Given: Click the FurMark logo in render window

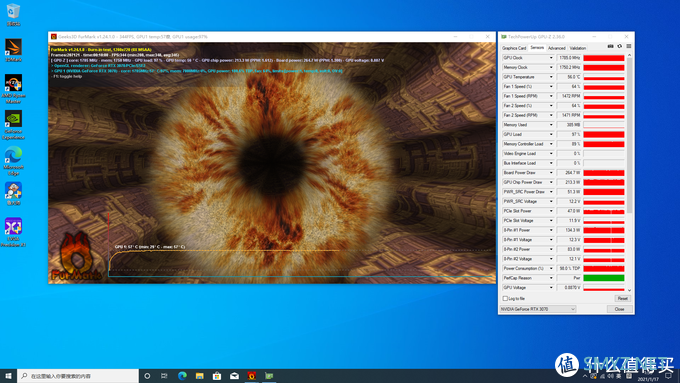Looking at the screenshot, I should point(77,257).
